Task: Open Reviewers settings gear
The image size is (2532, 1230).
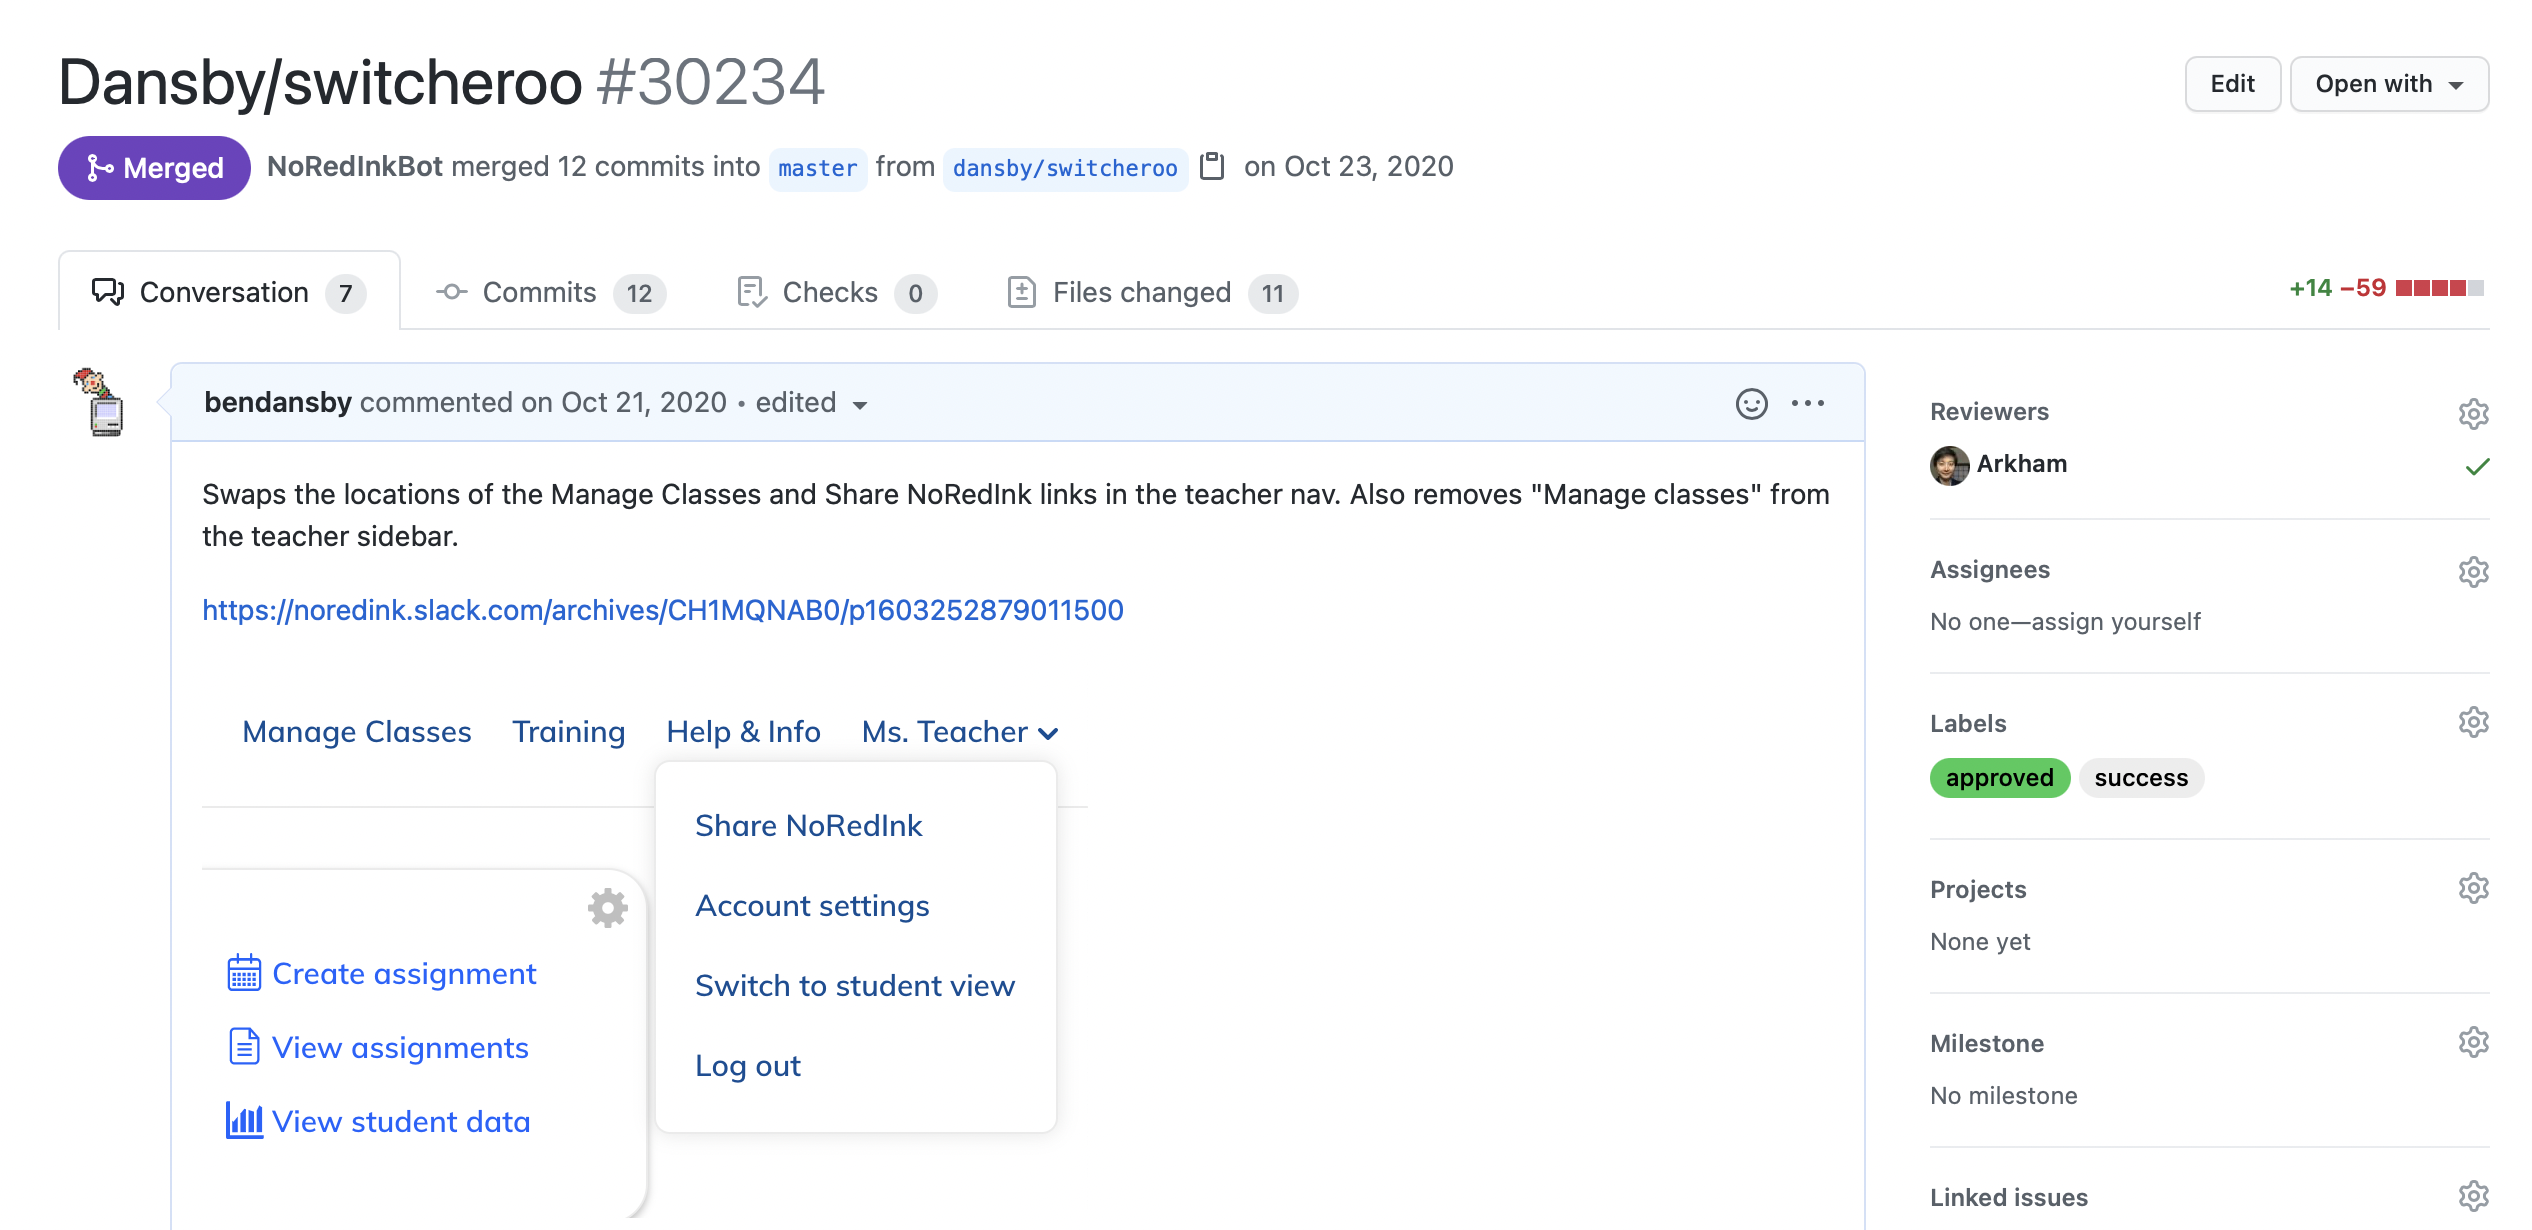Action: [x=2473, y=413]
